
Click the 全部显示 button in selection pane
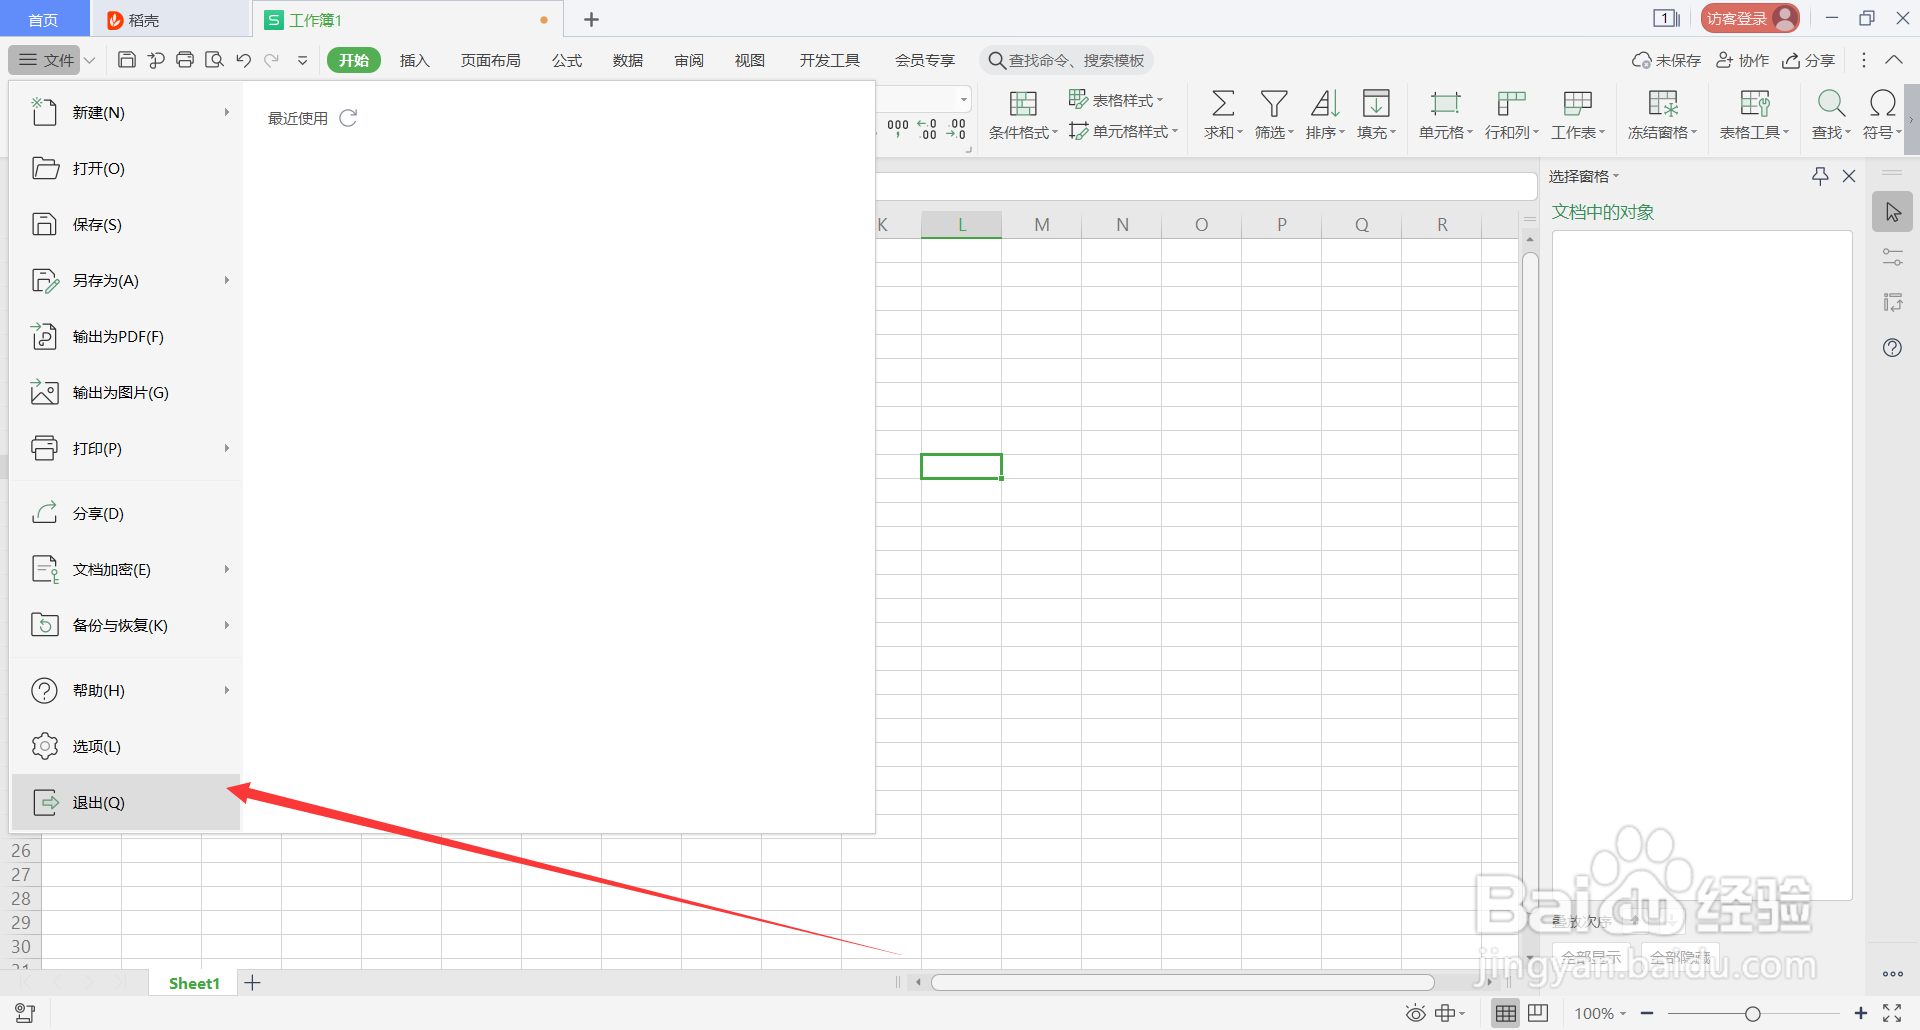coord(1591,956)
